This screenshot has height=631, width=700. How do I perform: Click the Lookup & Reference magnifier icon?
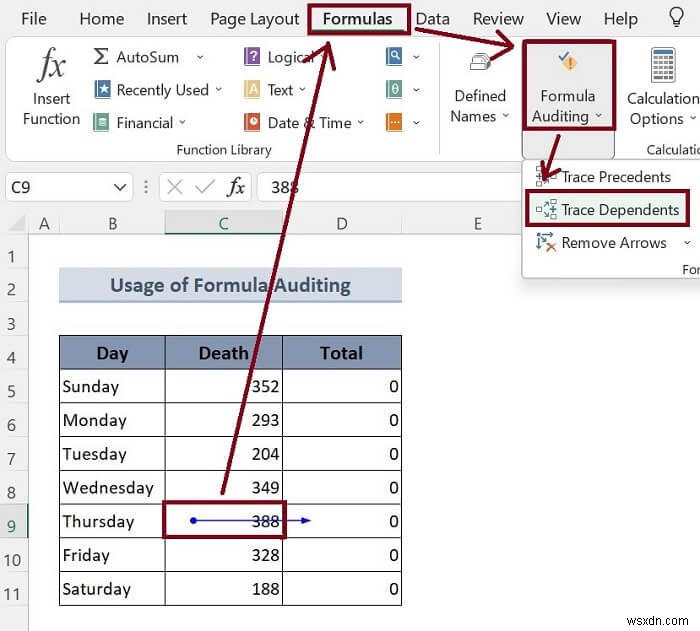coord(394,57)
